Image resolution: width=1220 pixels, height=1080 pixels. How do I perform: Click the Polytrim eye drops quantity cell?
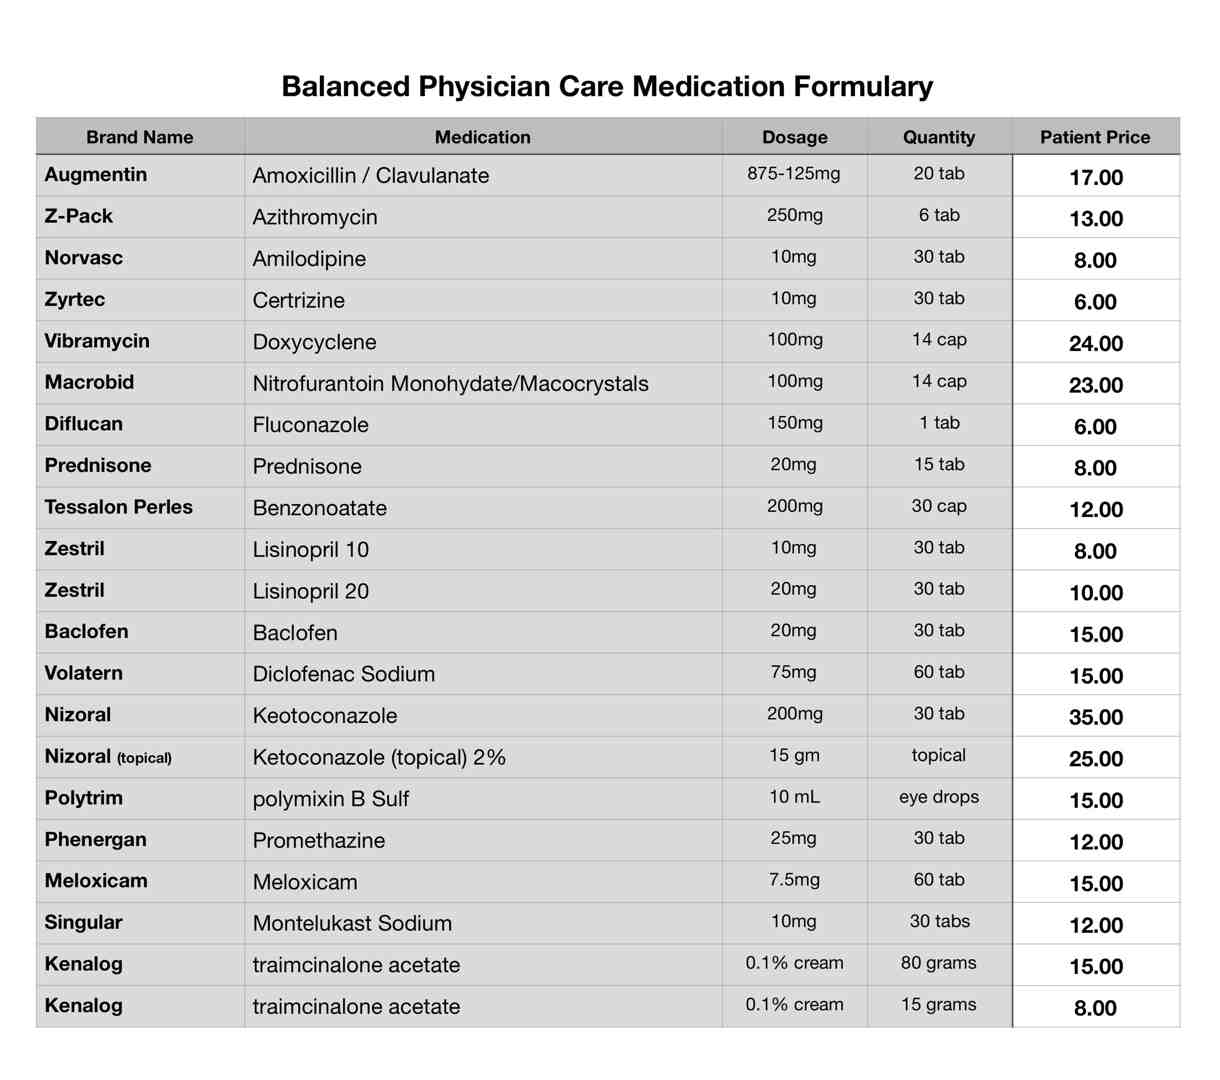(x=939, y=798)
